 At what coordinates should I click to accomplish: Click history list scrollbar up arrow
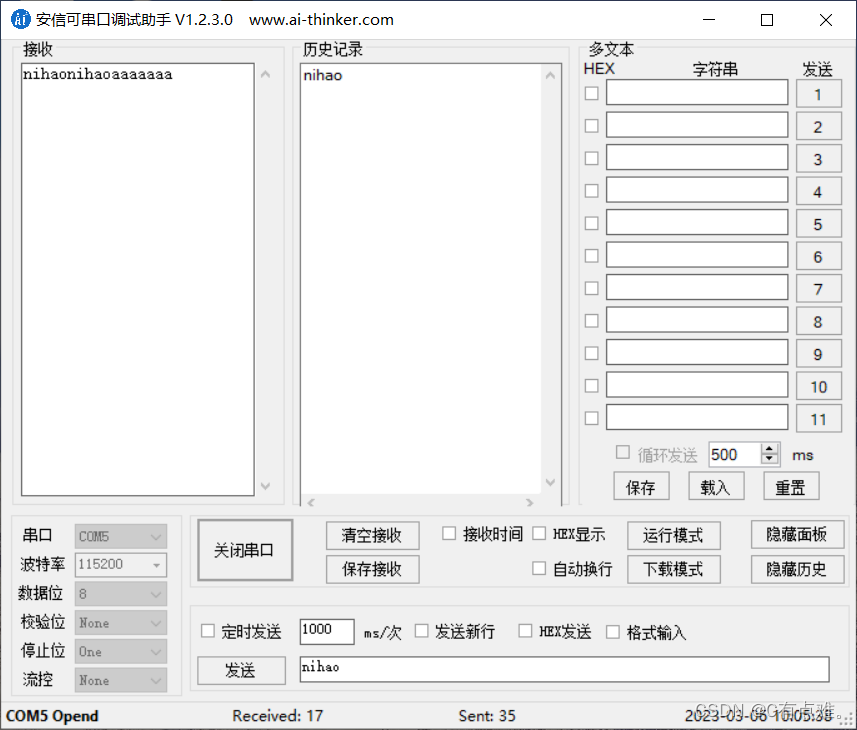[550, 75]
